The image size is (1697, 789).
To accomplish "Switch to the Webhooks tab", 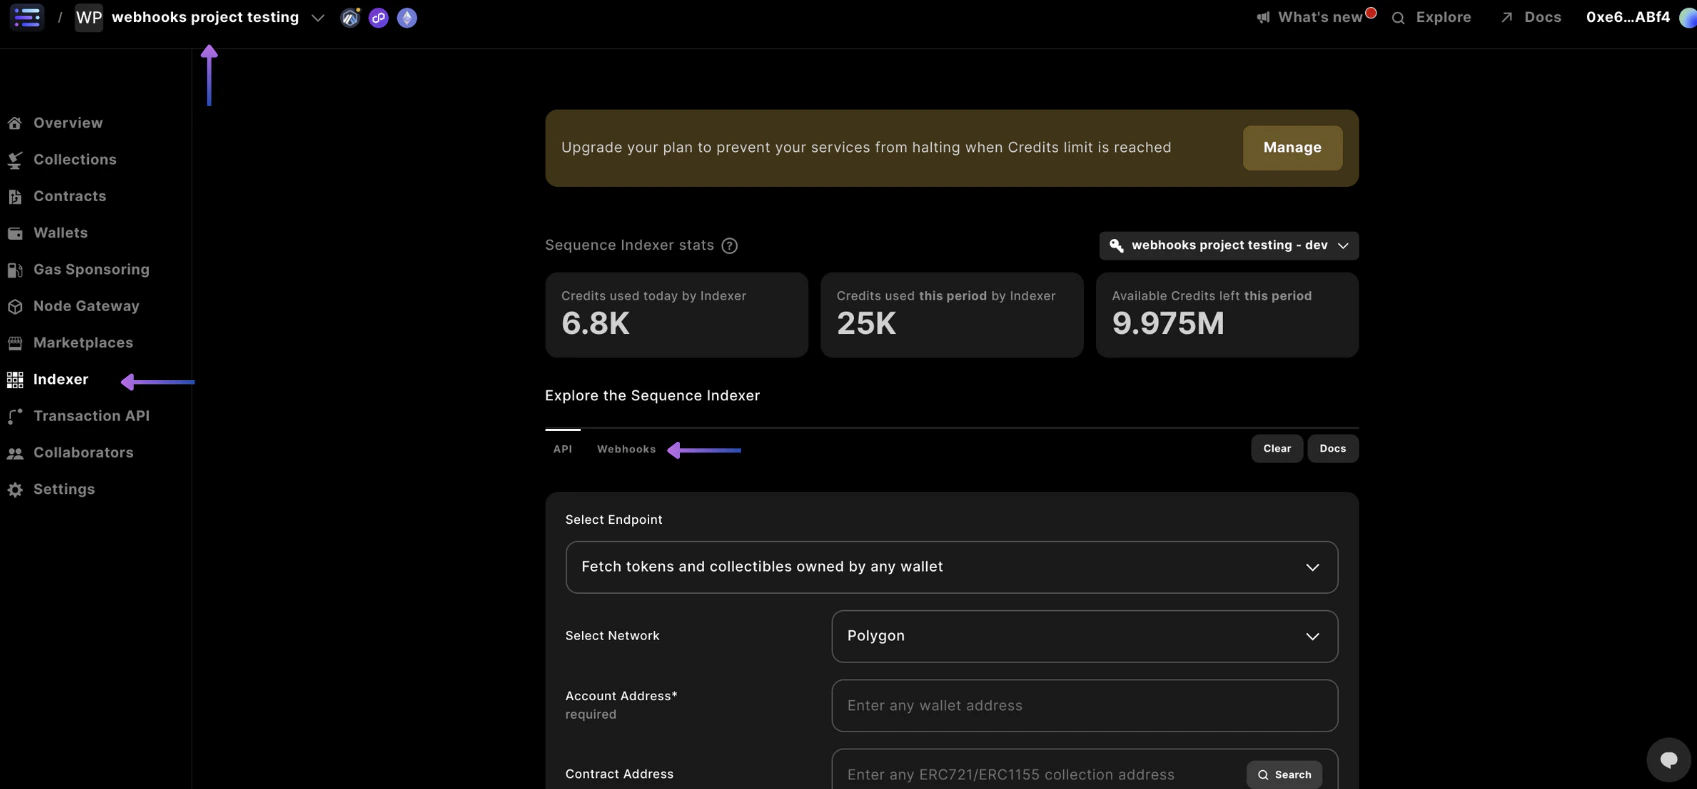I will coord(627,449).
